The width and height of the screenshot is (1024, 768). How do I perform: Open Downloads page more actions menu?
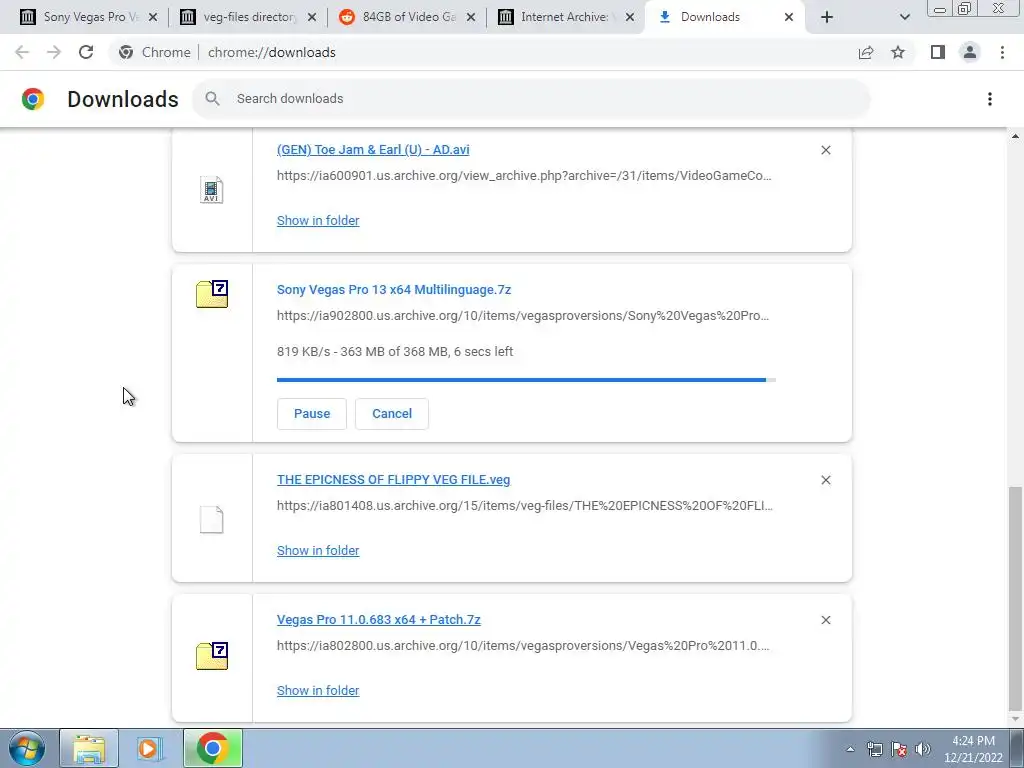click(x=990, y=99)
